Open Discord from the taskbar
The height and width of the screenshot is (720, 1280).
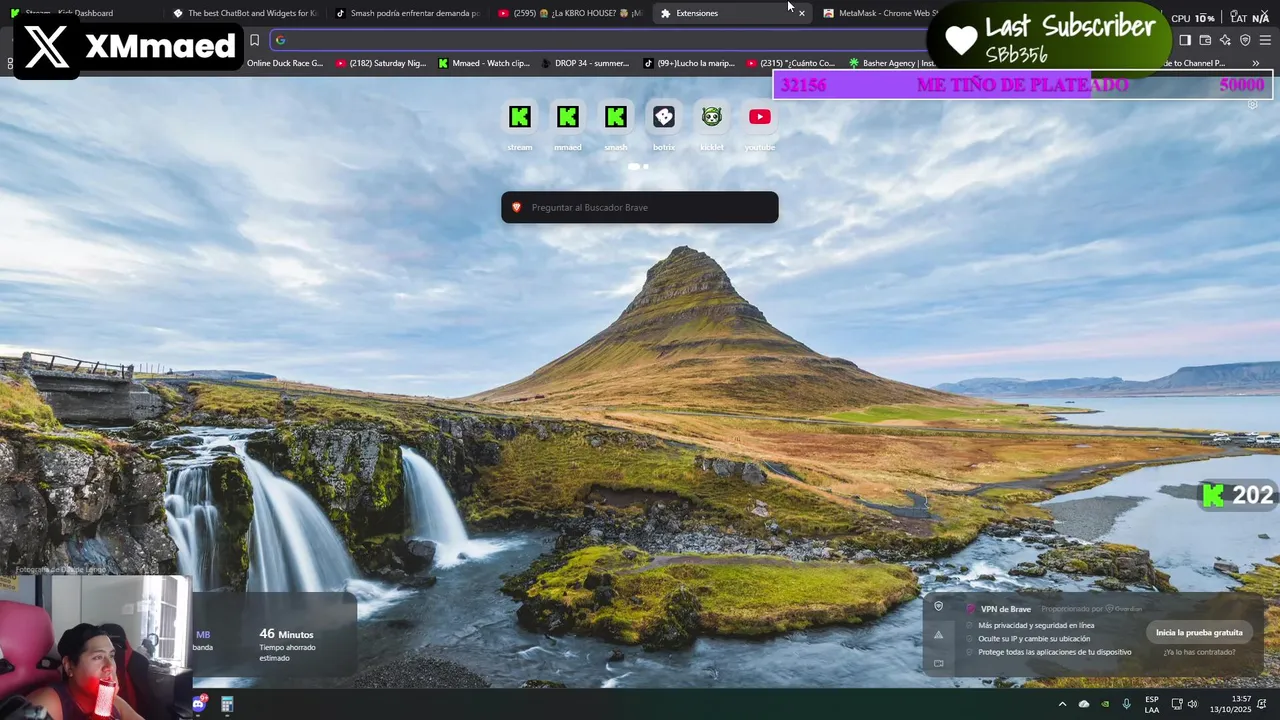tap(198, 704)
